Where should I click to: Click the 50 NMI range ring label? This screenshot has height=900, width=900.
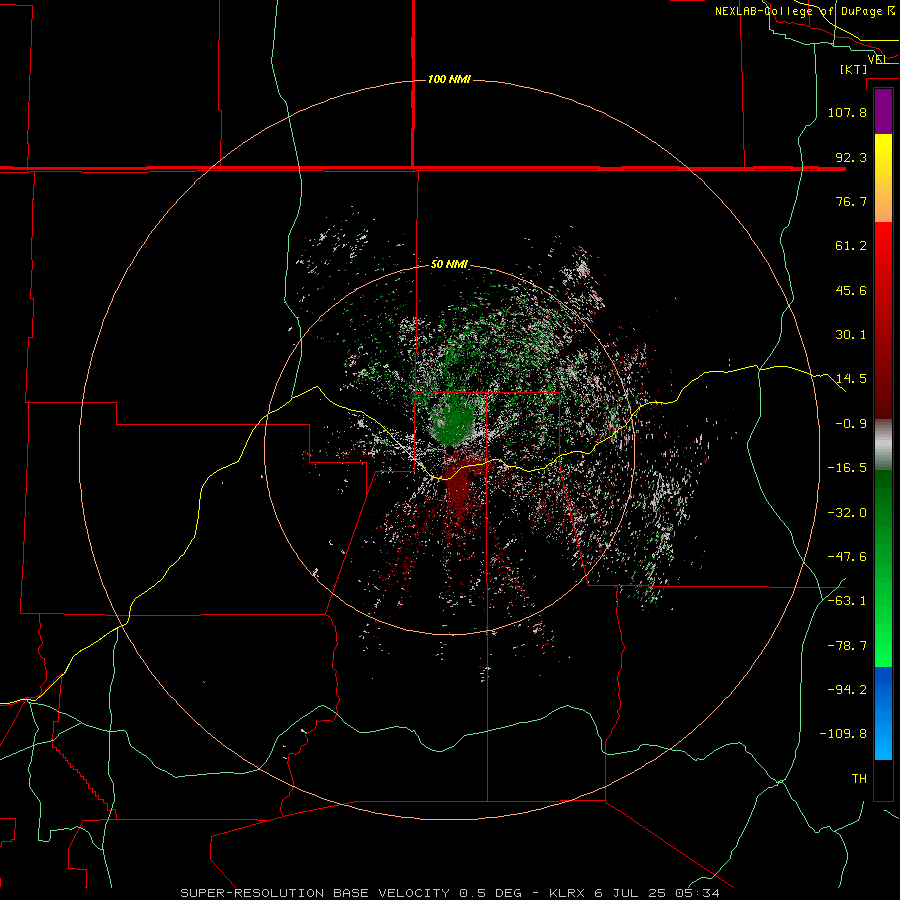[x=449, y=264]
